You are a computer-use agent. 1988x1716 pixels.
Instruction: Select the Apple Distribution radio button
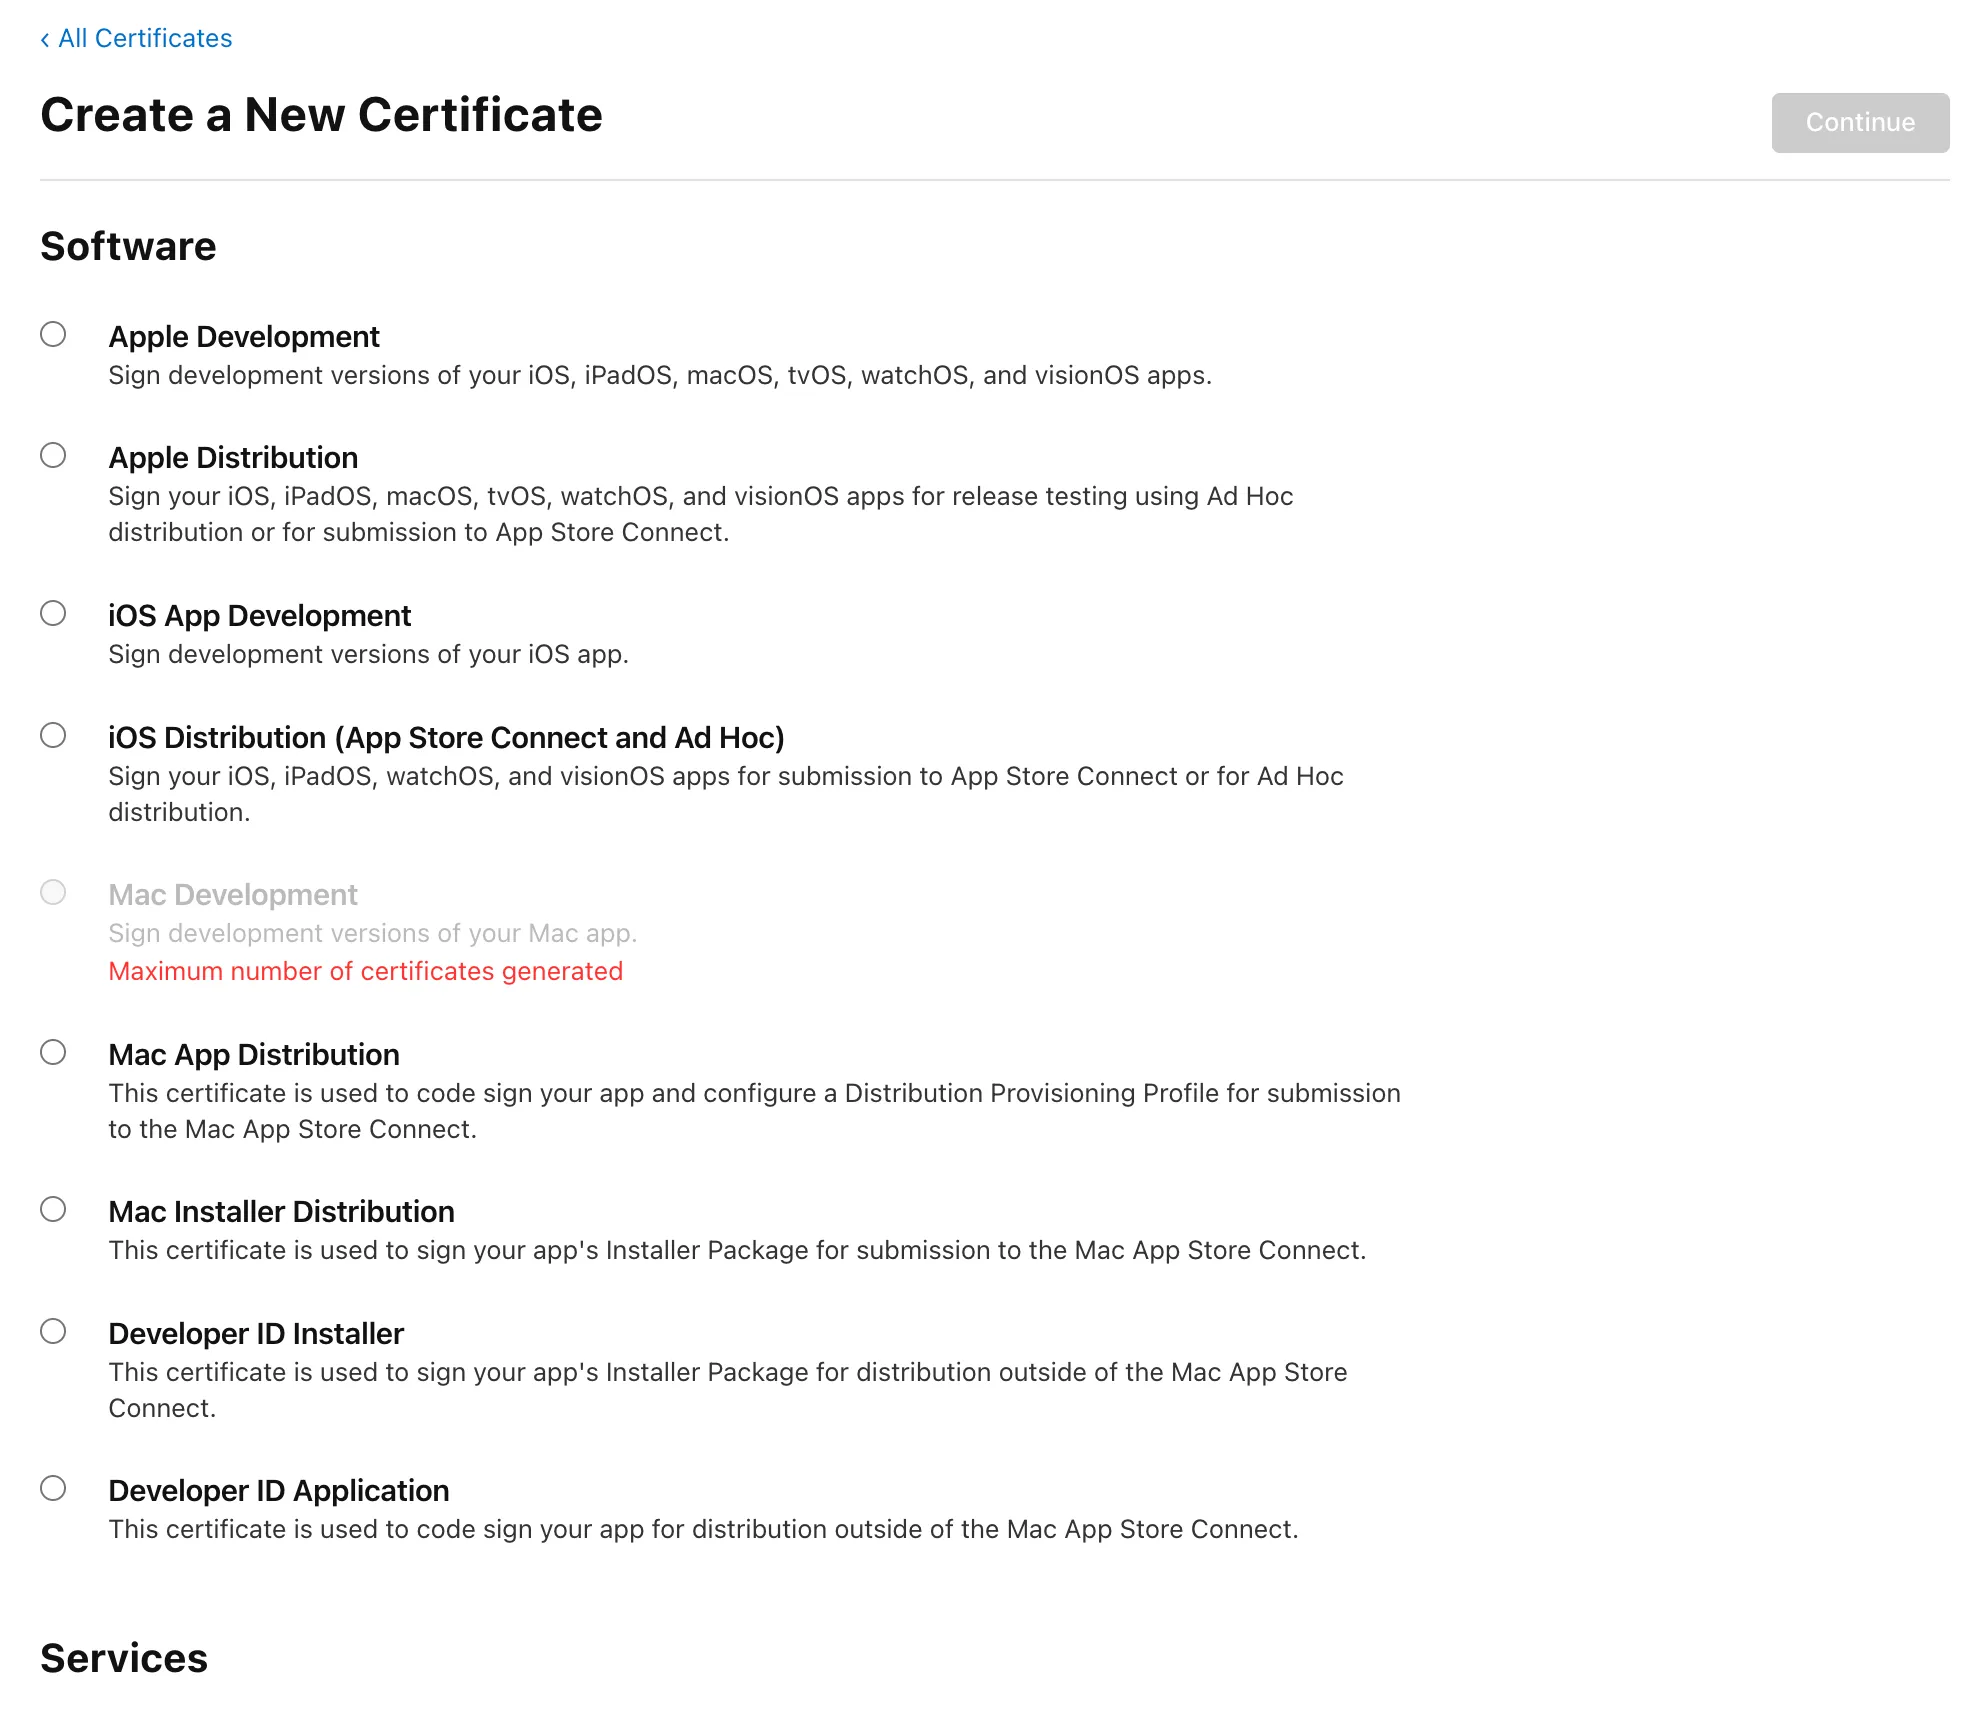(53, 455)
